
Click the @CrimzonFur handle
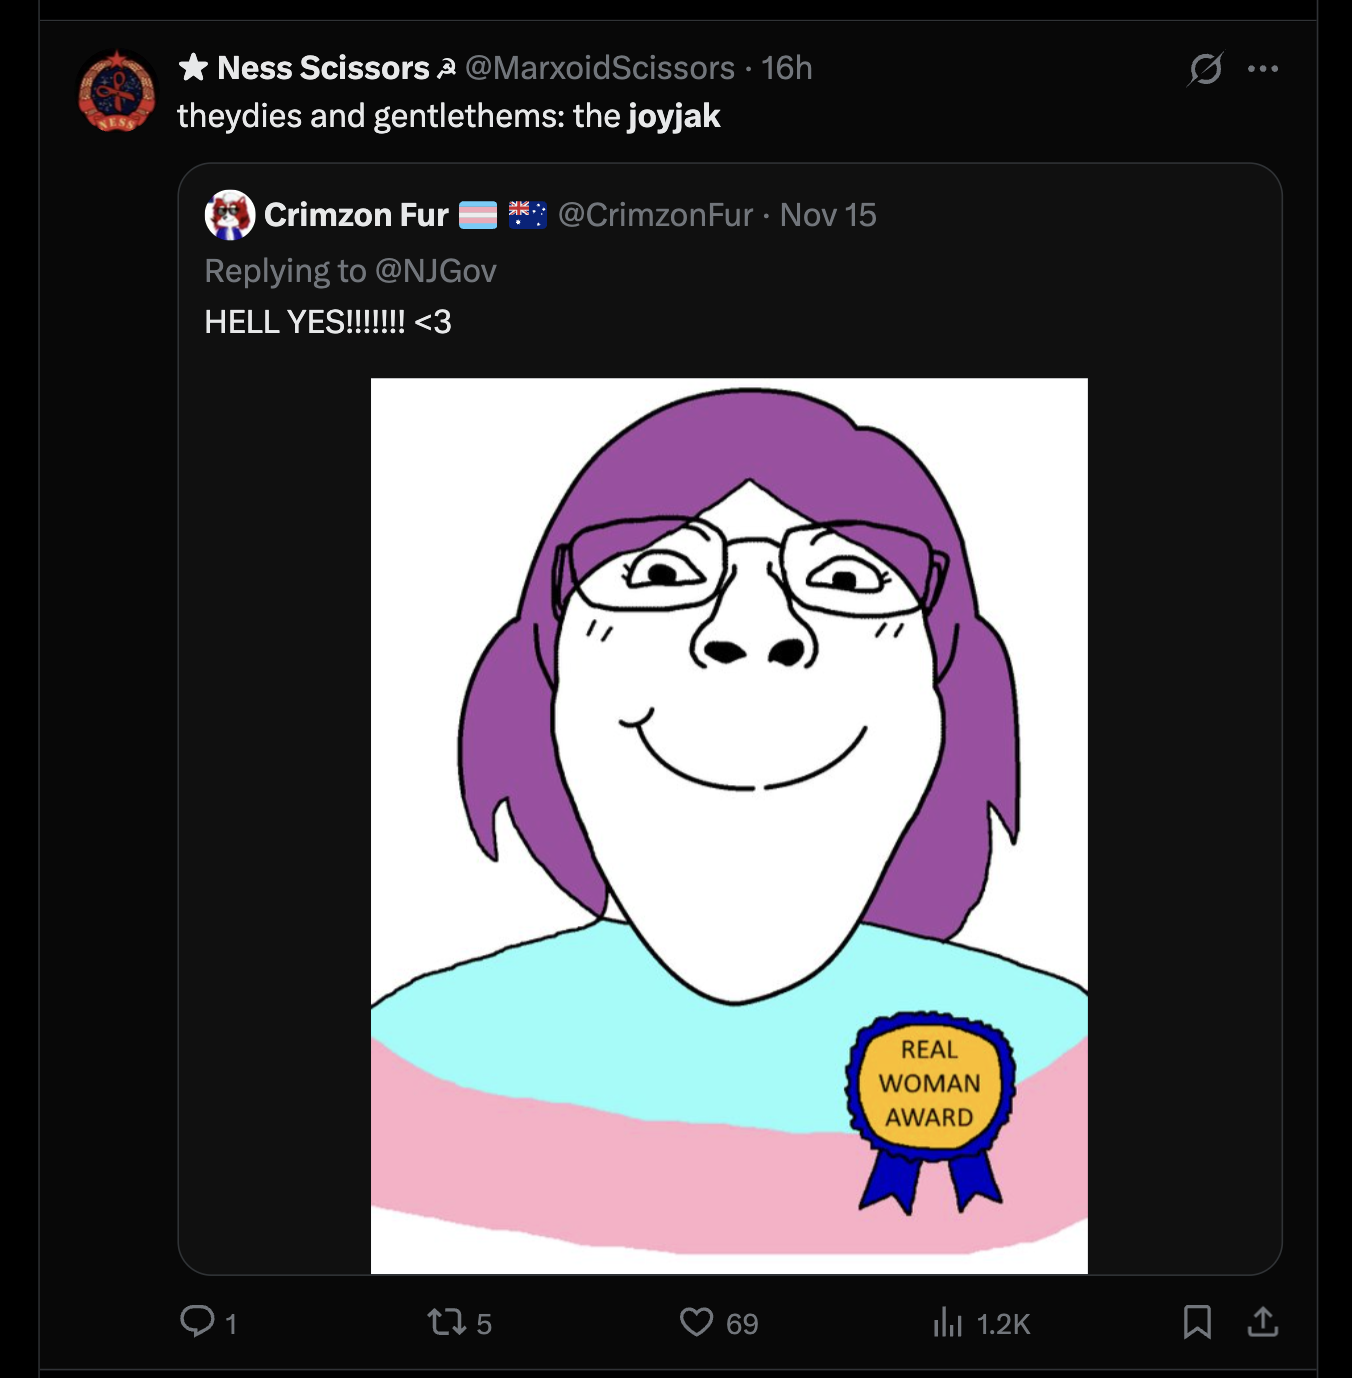(655, 215)
